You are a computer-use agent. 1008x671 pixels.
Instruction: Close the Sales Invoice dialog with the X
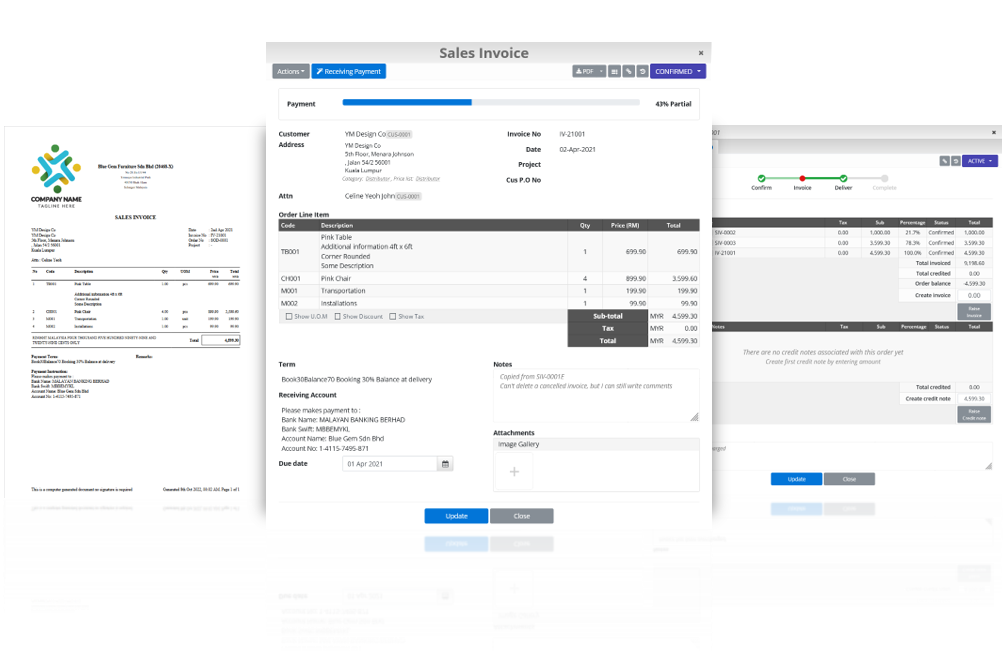point(701,53)
